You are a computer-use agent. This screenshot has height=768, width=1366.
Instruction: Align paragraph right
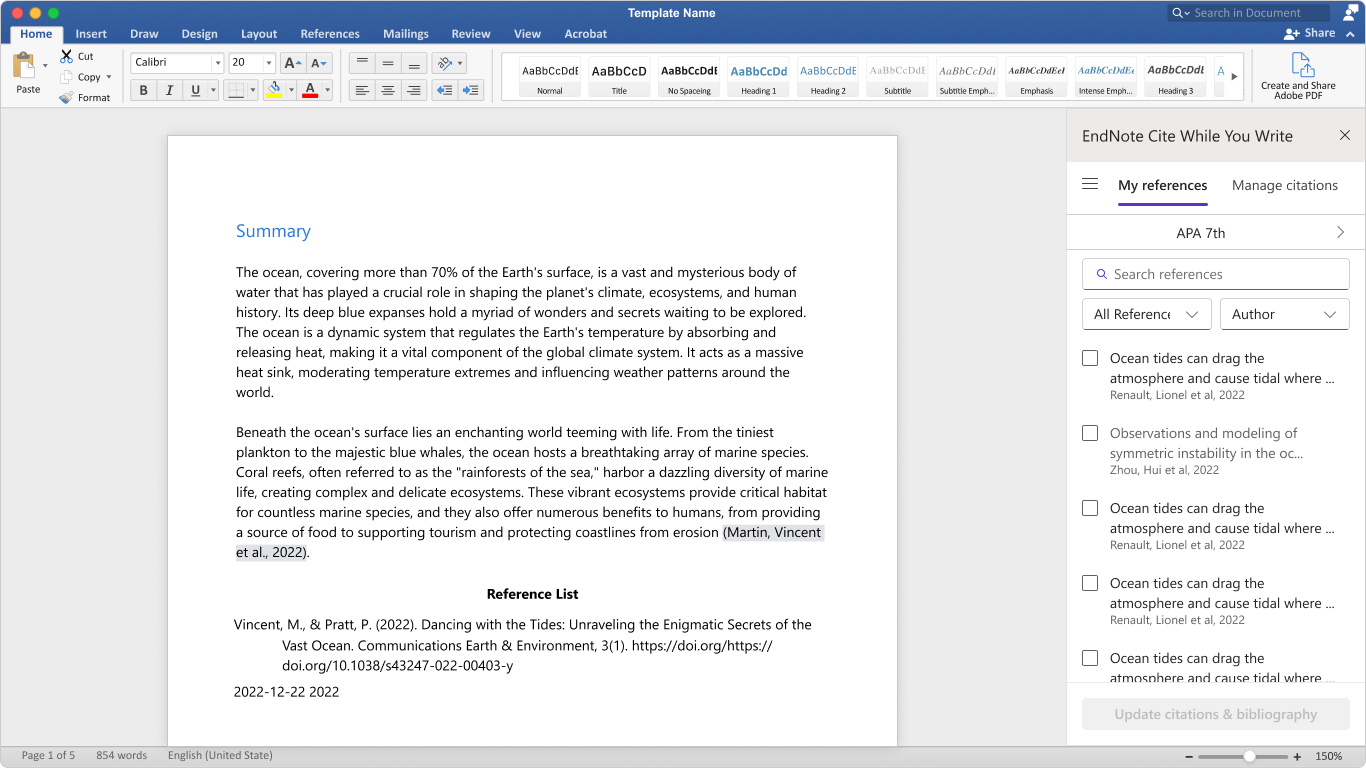[x=414, y=90]
